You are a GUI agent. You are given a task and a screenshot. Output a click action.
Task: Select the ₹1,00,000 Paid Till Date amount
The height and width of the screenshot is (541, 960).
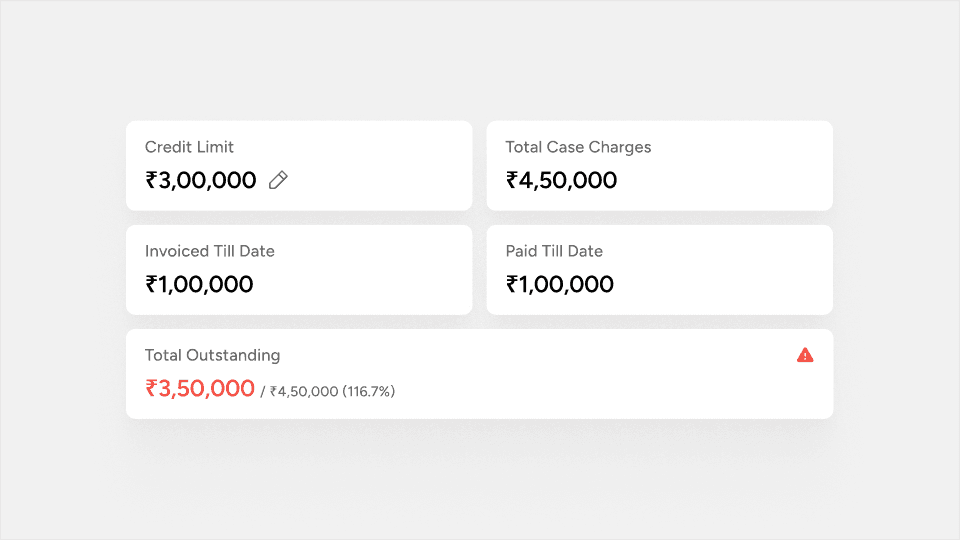(x=560, y=285)
